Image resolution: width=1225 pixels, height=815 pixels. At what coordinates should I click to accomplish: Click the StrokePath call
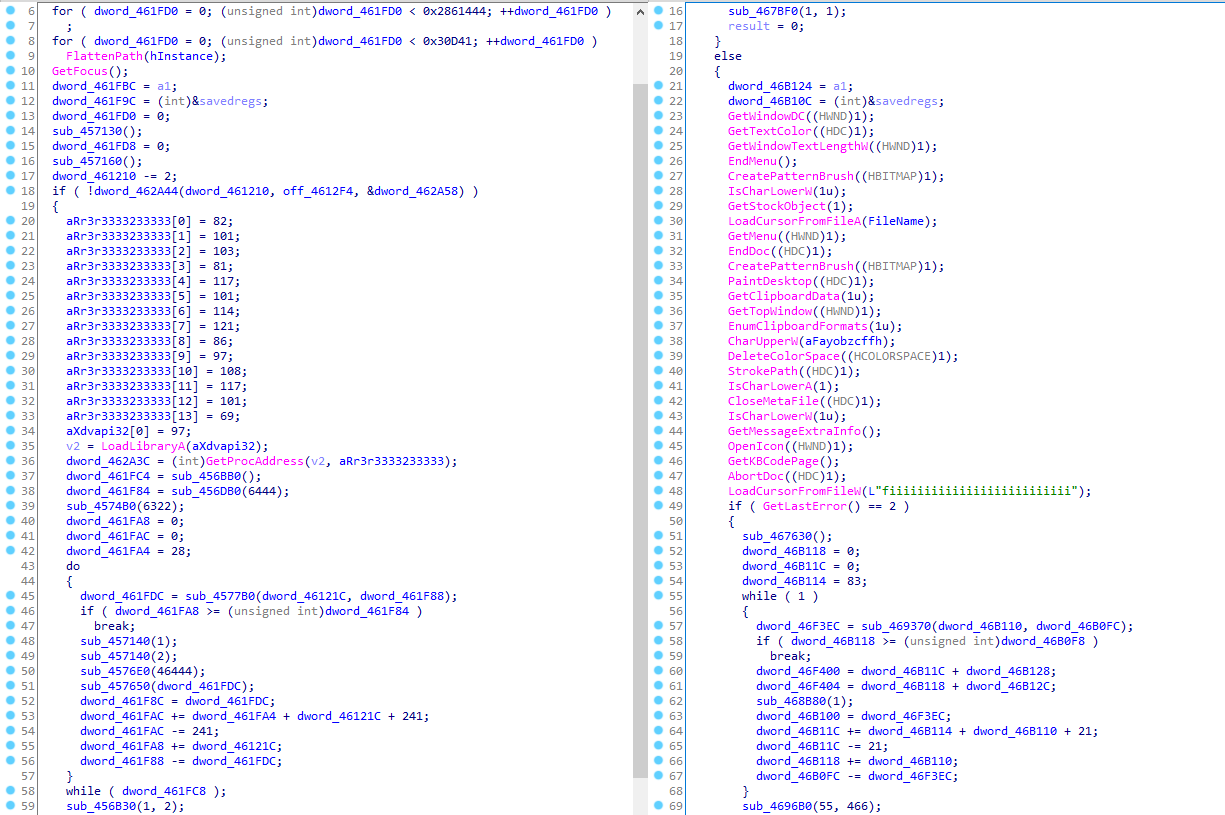tap(763, 371)
